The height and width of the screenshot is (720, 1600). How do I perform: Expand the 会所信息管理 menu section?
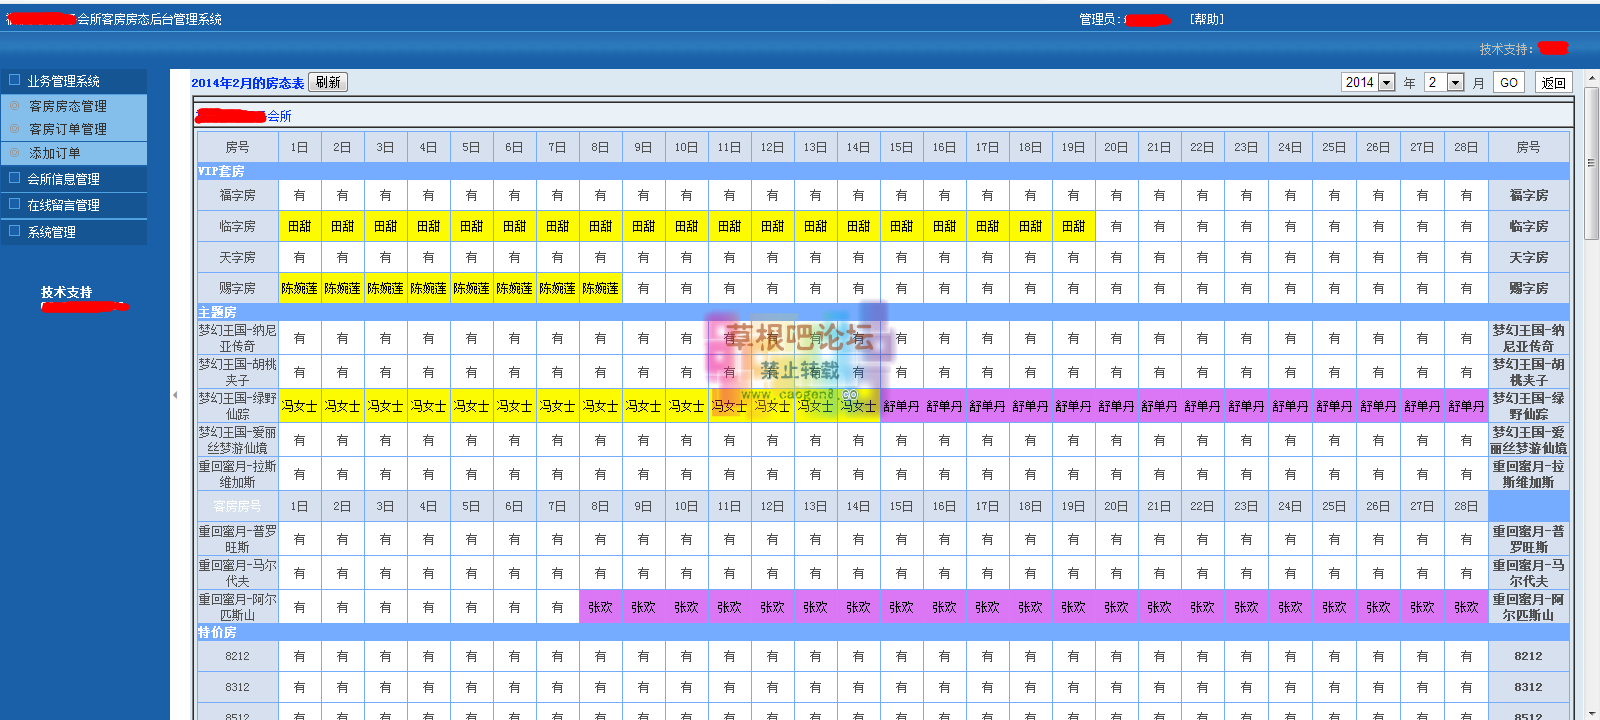(63, 179)
